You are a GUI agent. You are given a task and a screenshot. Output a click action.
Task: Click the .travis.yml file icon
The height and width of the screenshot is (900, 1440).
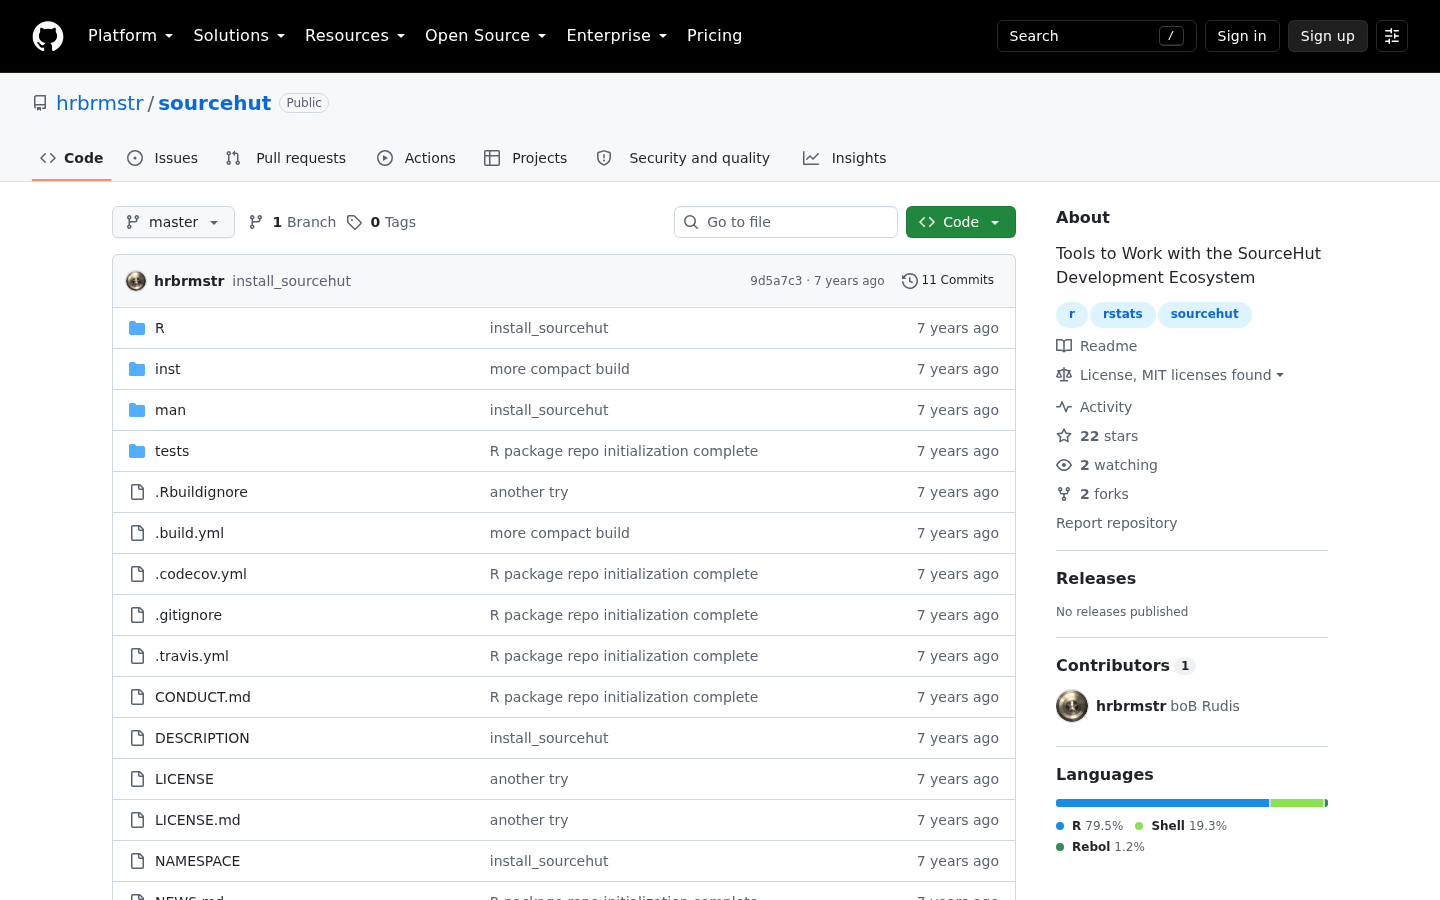click(x=137, y=656)
